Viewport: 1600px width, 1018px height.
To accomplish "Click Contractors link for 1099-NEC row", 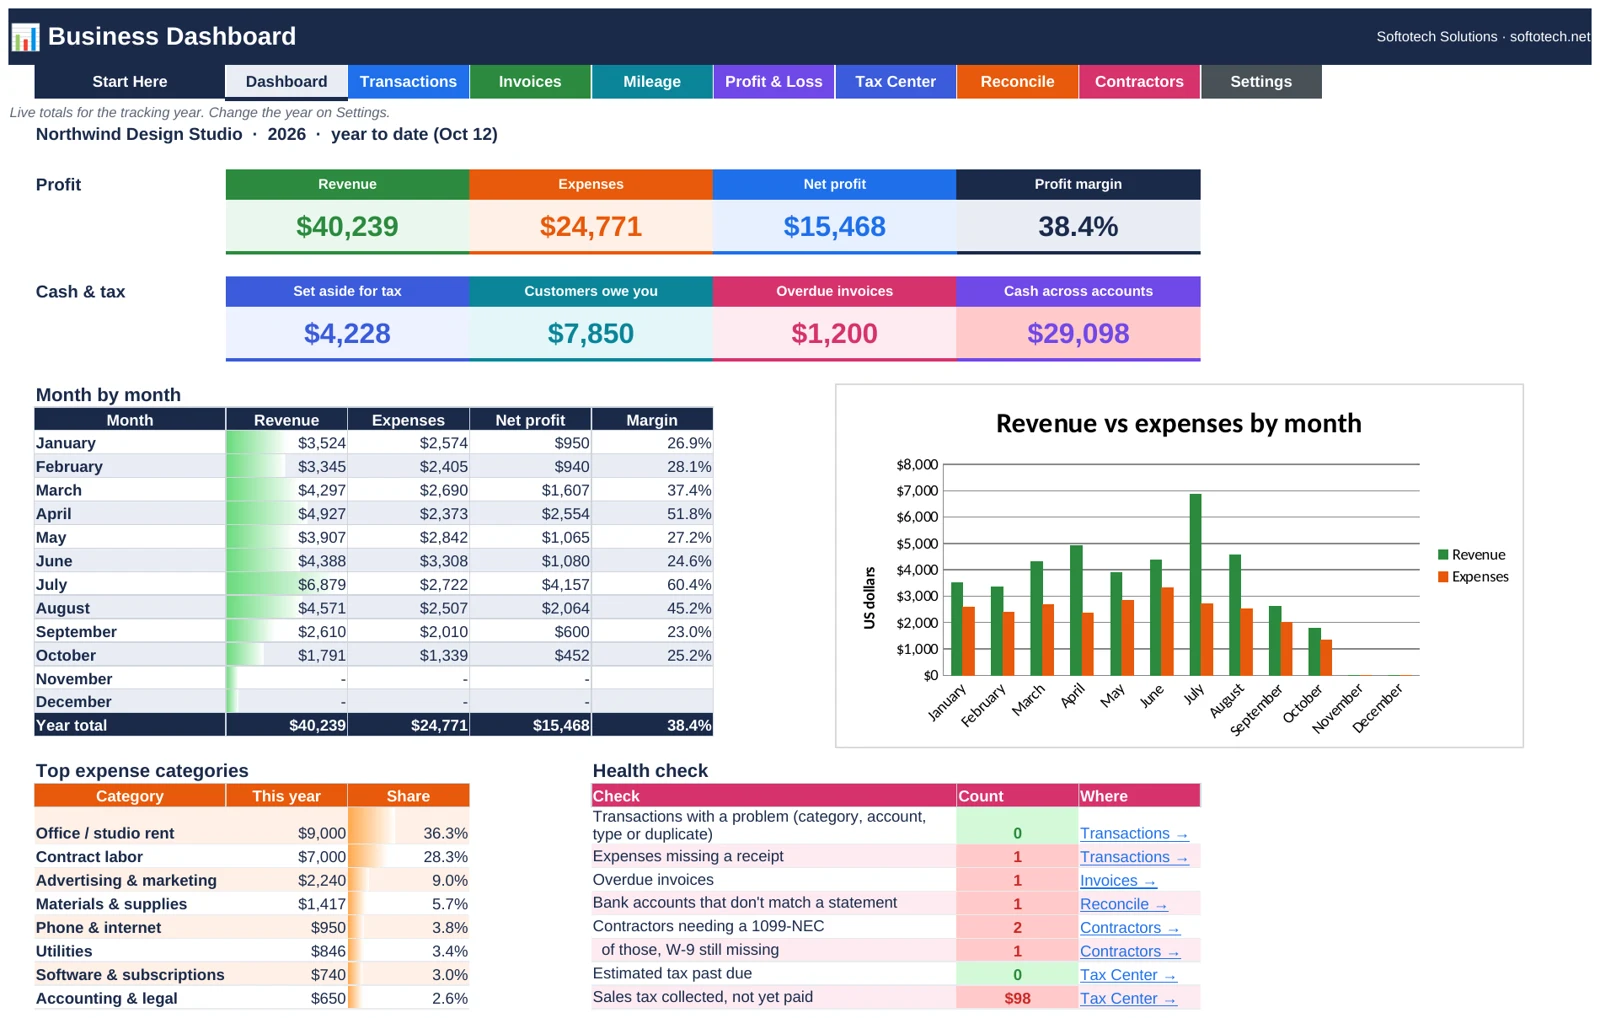I will [1130, 928].
